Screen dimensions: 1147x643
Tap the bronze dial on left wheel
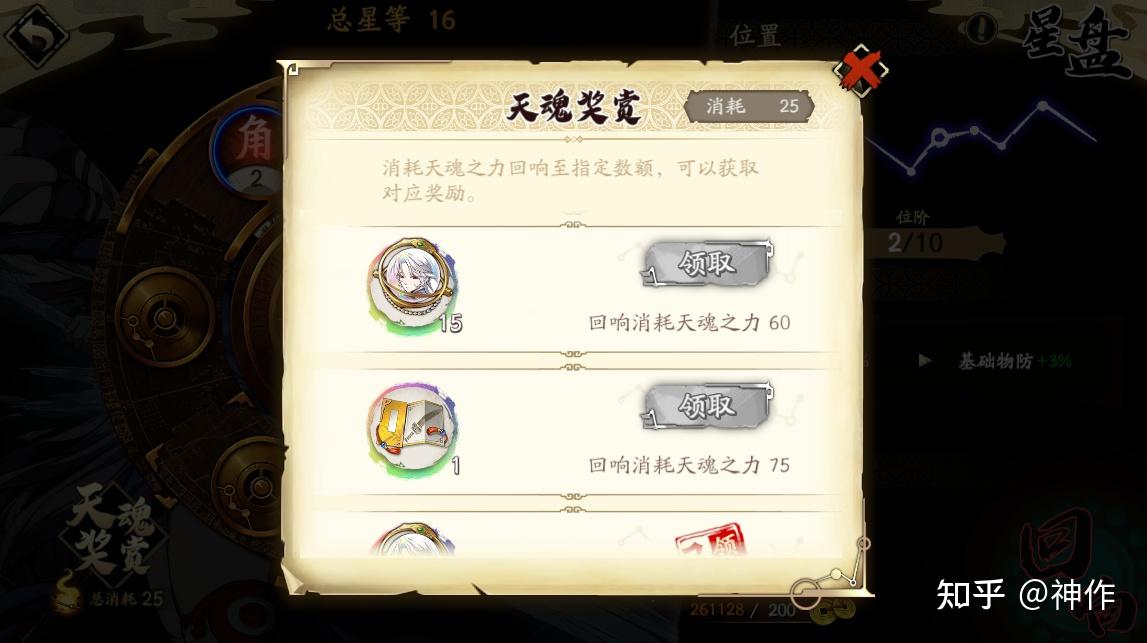[x=165, y=317]
